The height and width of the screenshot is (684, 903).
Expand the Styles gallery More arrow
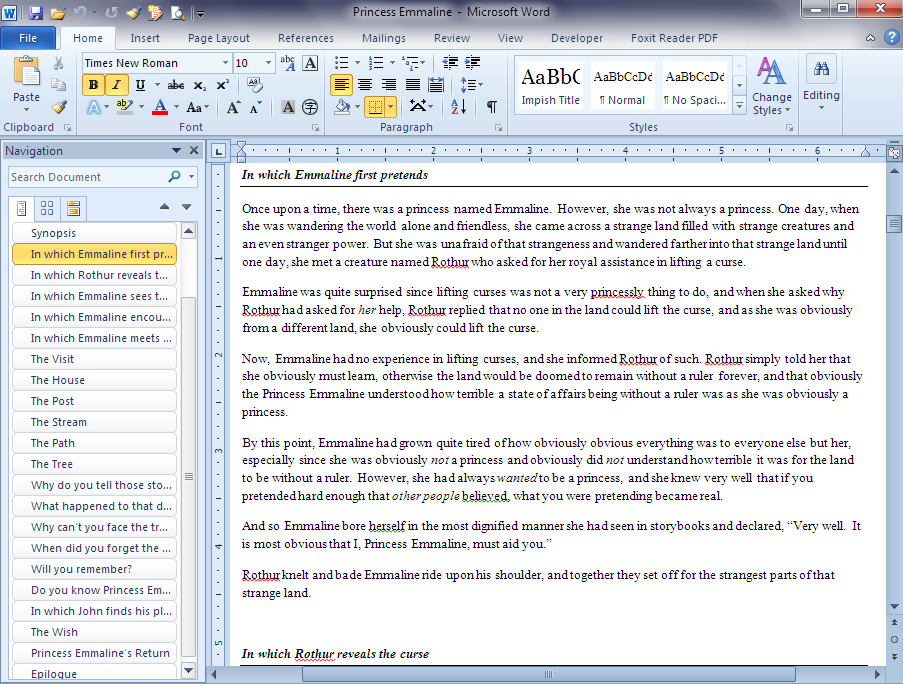click(739, 106)
